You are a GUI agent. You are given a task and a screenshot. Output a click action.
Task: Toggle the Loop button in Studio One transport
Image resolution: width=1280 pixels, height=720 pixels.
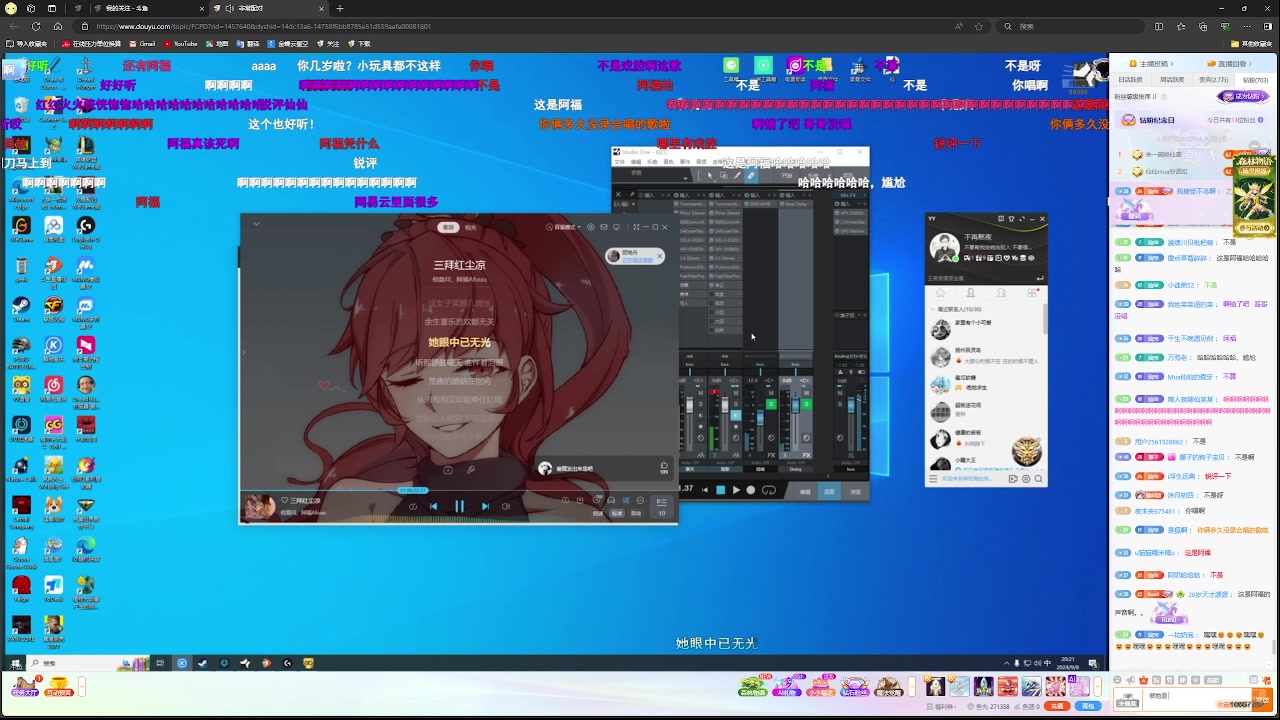point(769,490)
